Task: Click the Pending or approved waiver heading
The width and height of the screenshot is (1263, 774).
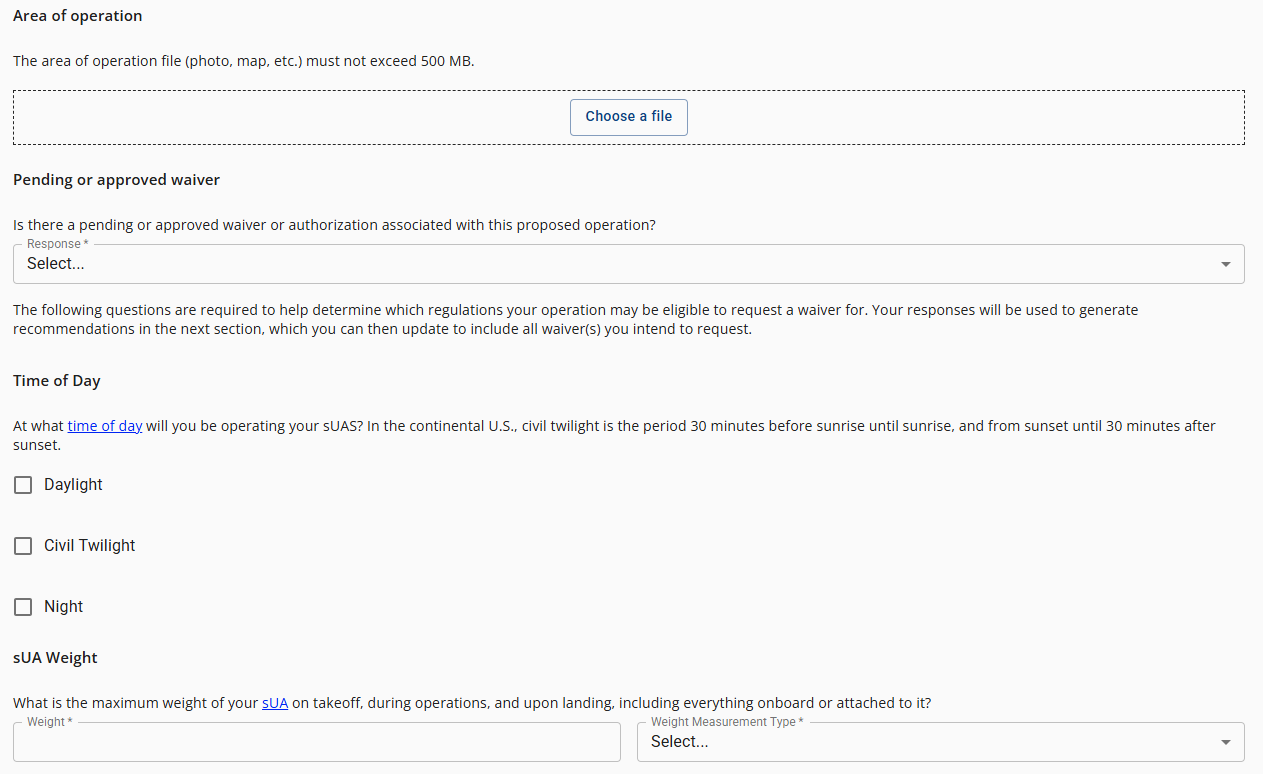Action: coord(116,180)
